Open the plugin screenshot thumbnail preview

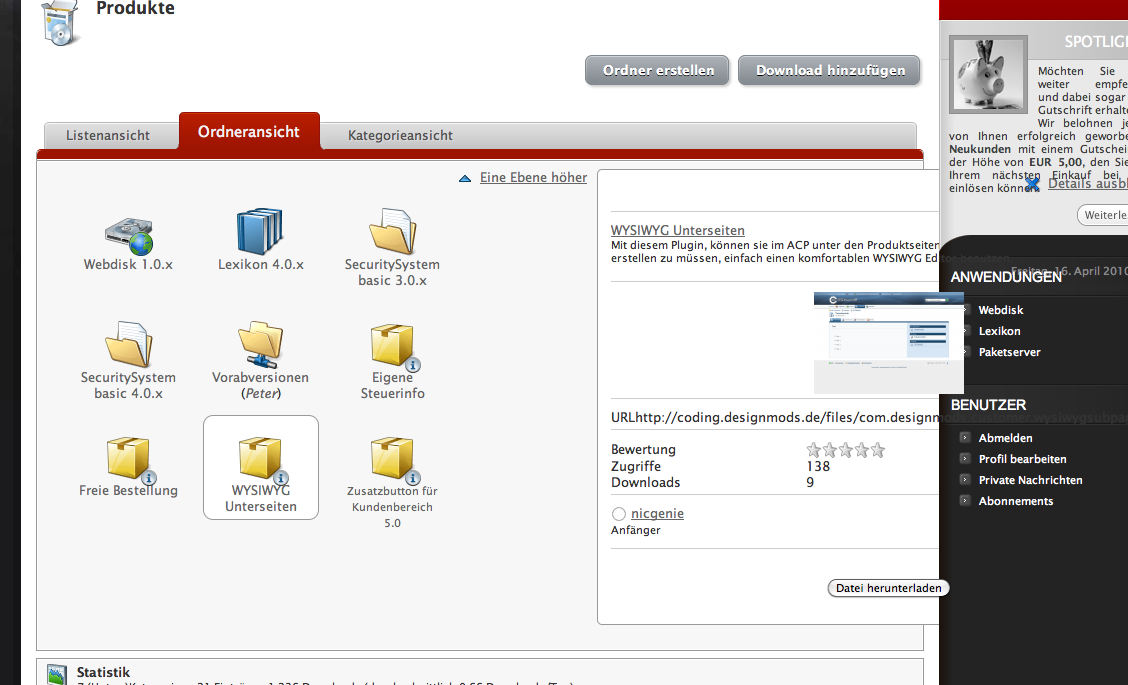888,342
